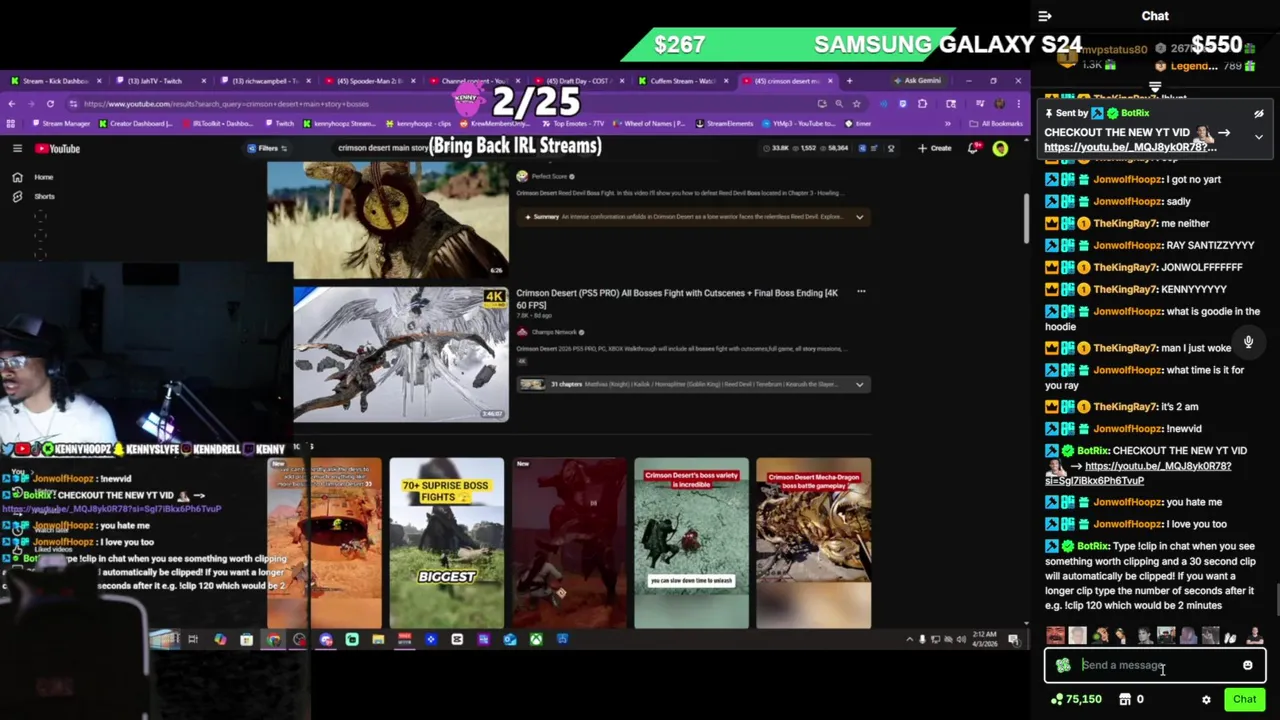
Task: Open the 4K All Bosses Fight thumbnail
Action: pos(400,355)
